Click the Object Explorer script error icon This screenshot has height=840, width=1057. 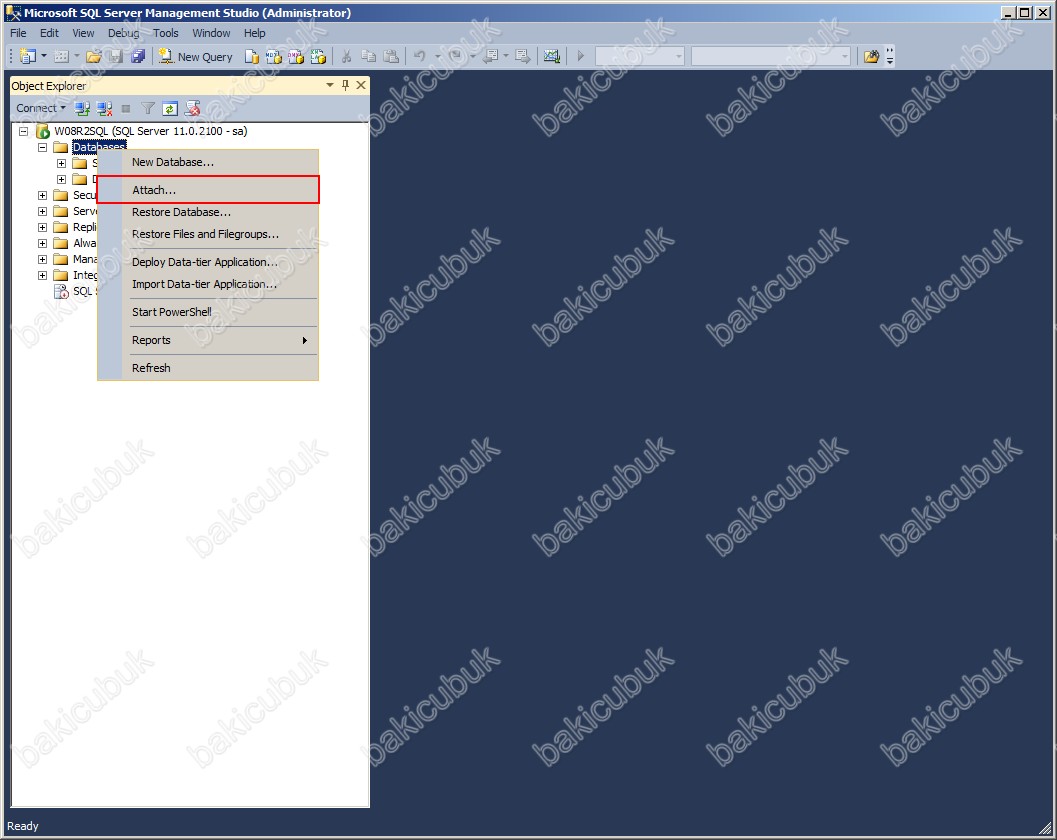pyautogui.click(x=193, y=108)
